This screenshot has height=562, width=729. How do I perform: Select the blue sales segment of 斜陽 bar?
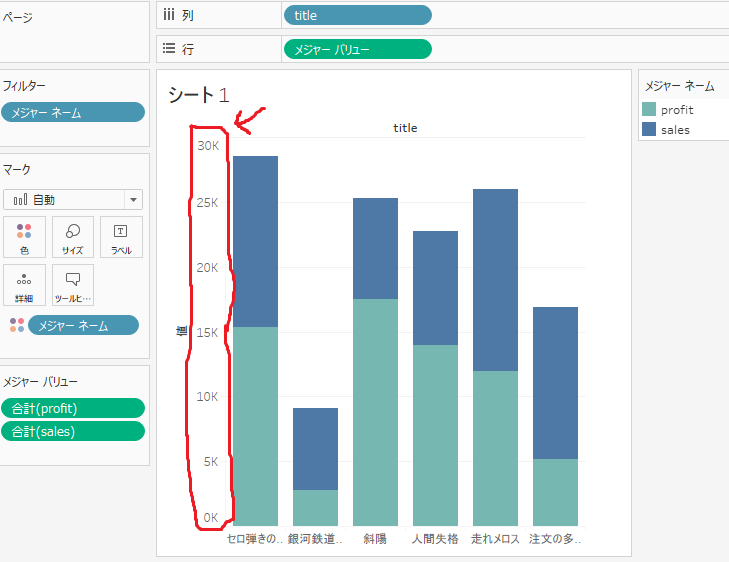tap(375, 249)
